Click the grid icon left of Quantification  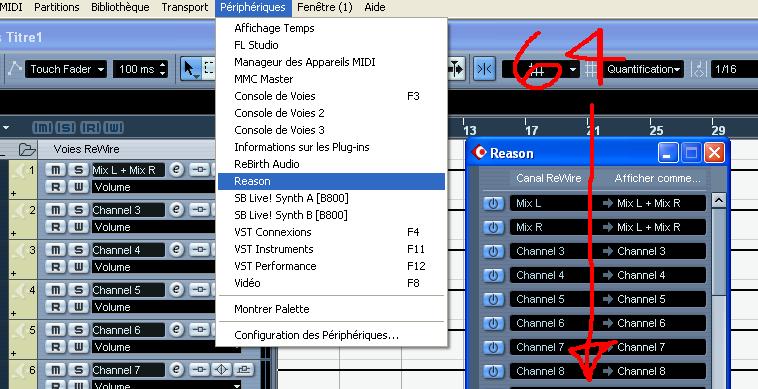[x=591, y=70]
